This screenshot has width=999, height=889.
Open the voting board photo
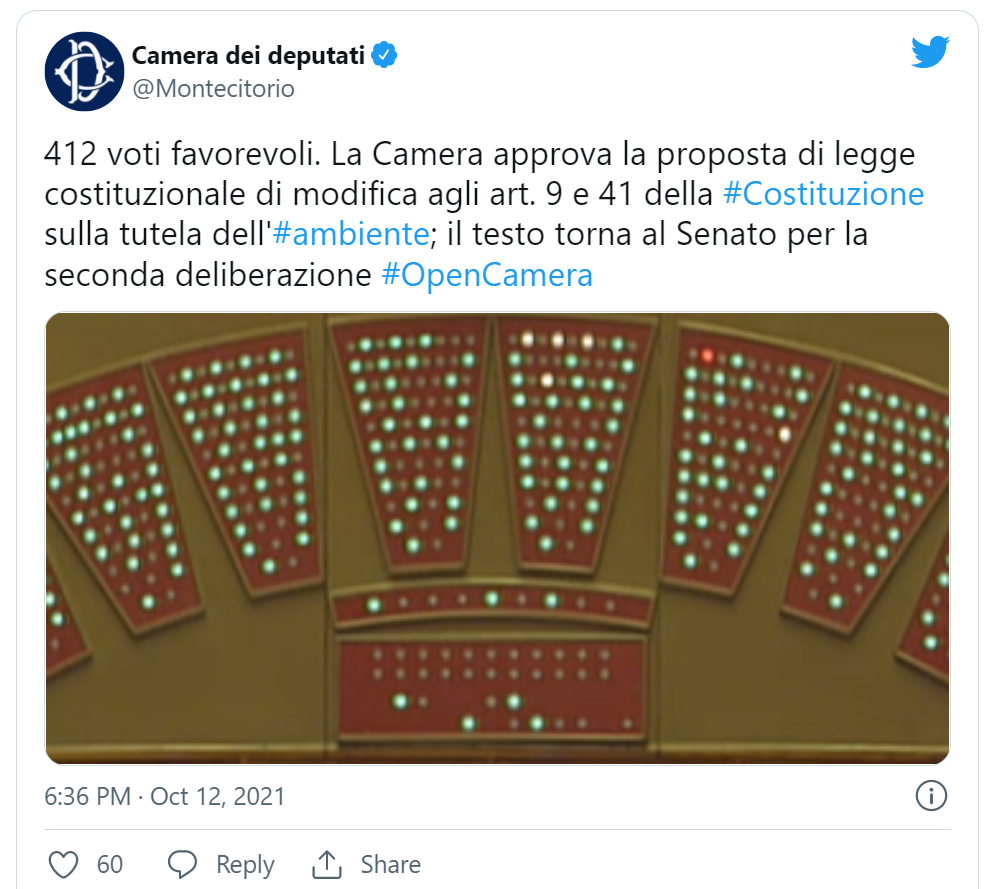tap(498, 538)
